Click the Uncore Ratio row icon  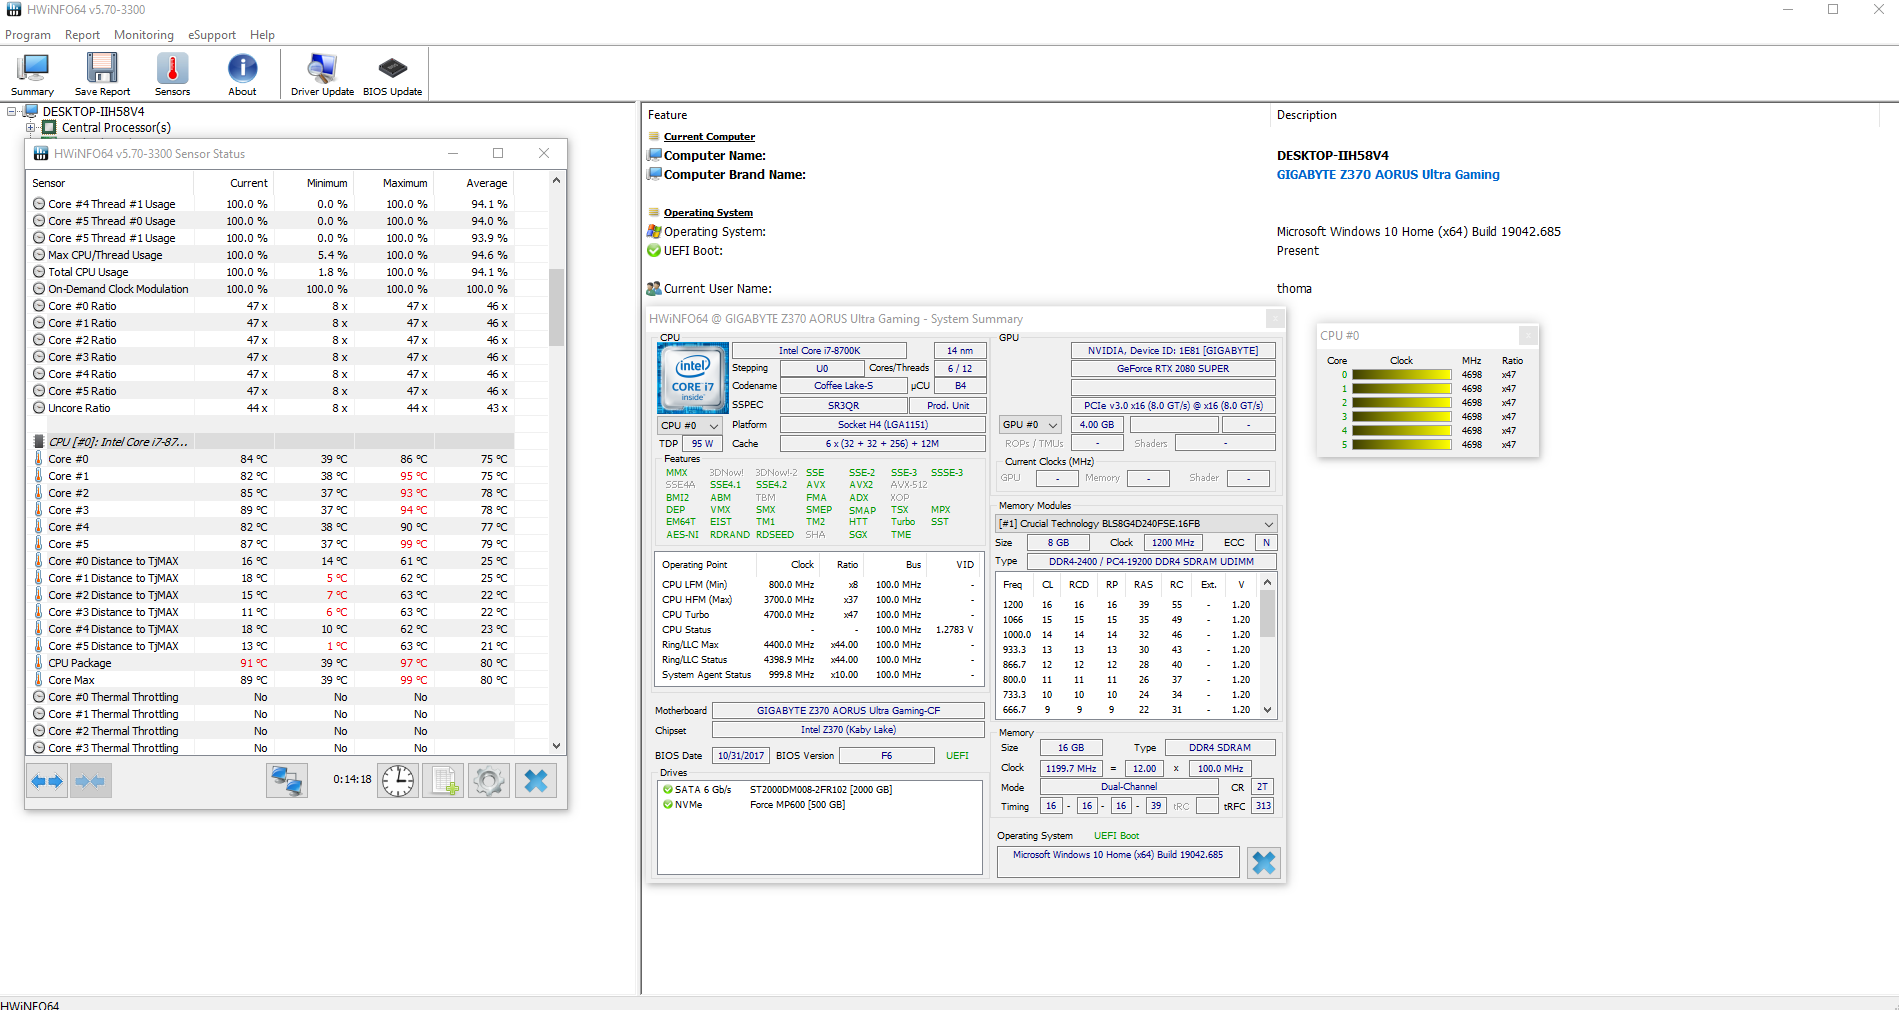[x=39, y=408]
